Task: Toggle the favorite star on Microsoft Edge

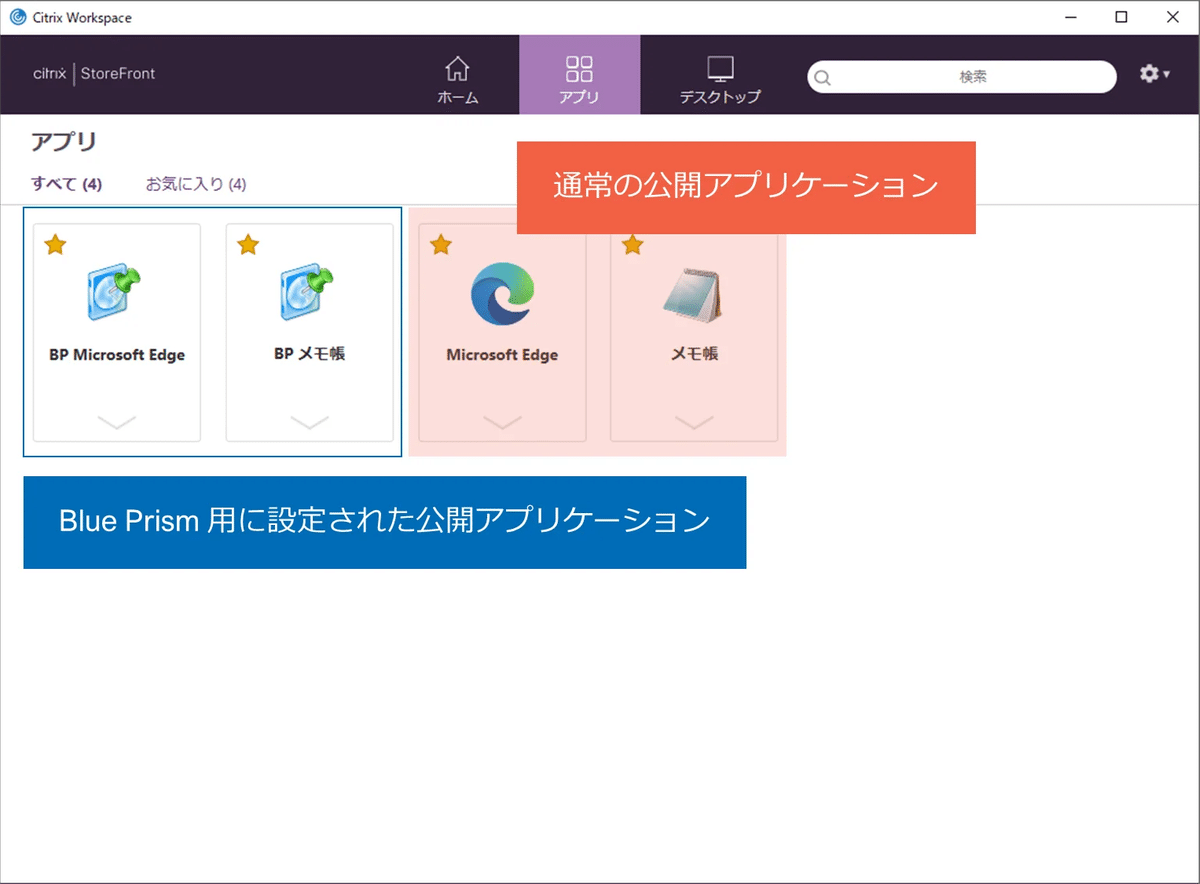Action: point(441,243)
